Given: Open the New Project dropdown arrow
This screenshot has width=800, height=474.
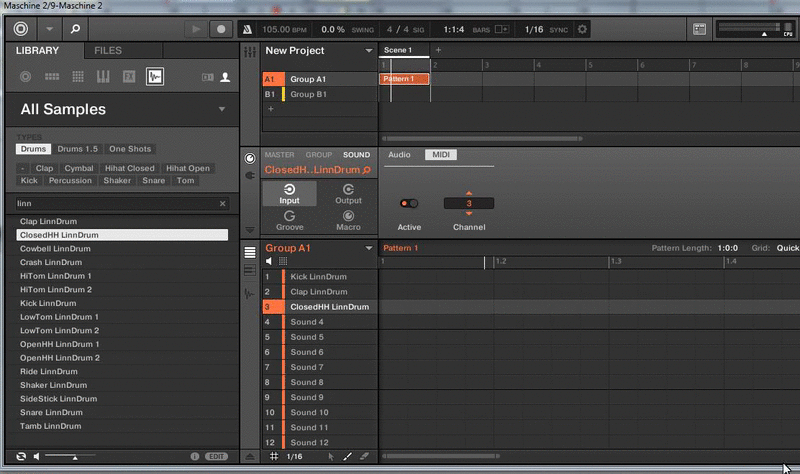Looking at the screenshot, I should pyautogui.click(x=369, y=51).
